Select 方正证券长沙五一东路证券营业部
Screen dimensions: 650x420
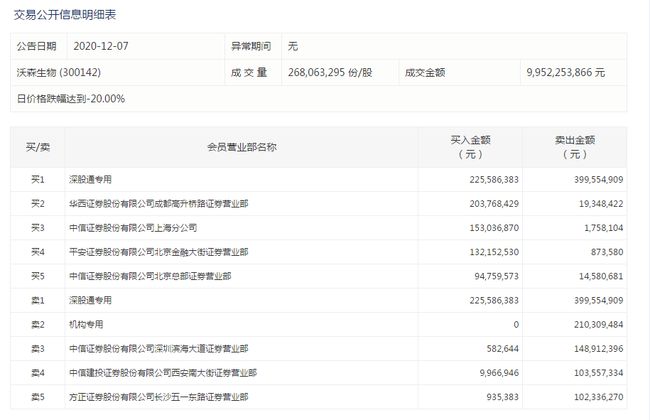(x=159, y=397)
